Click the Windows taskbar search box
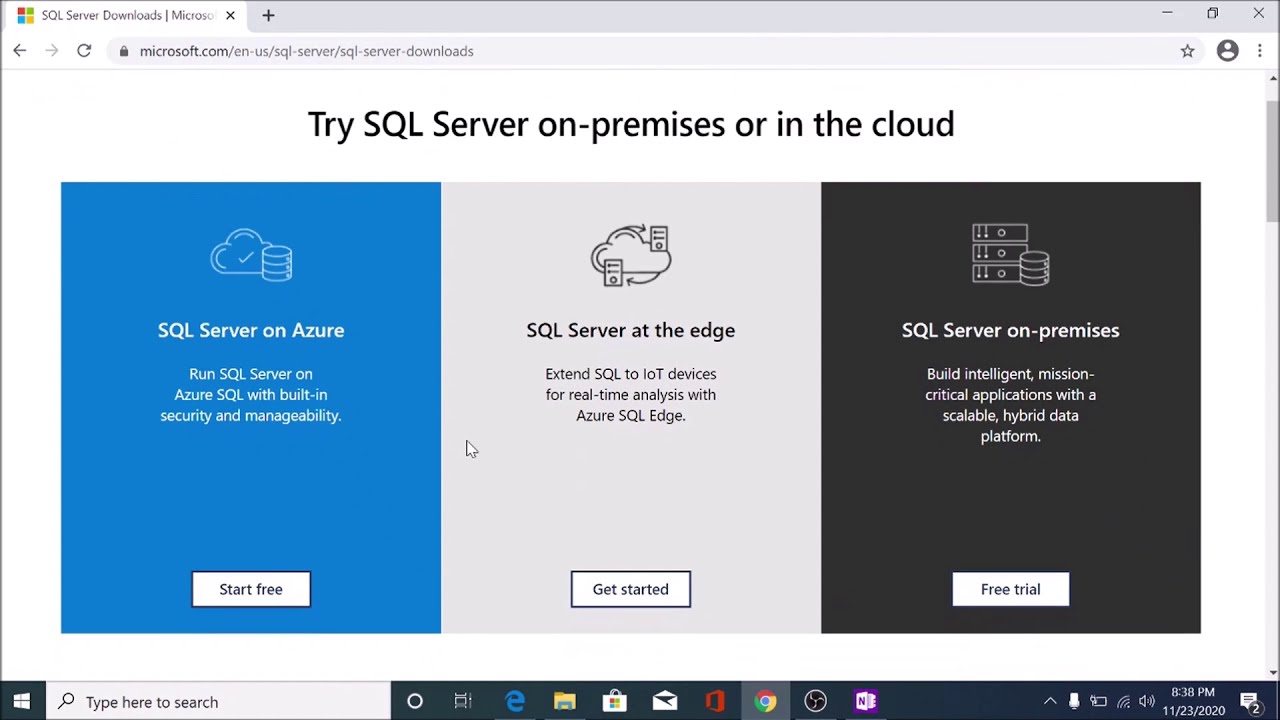Image resolution: width=1280 pixels, height=720 pixels. tap(218, 701)
